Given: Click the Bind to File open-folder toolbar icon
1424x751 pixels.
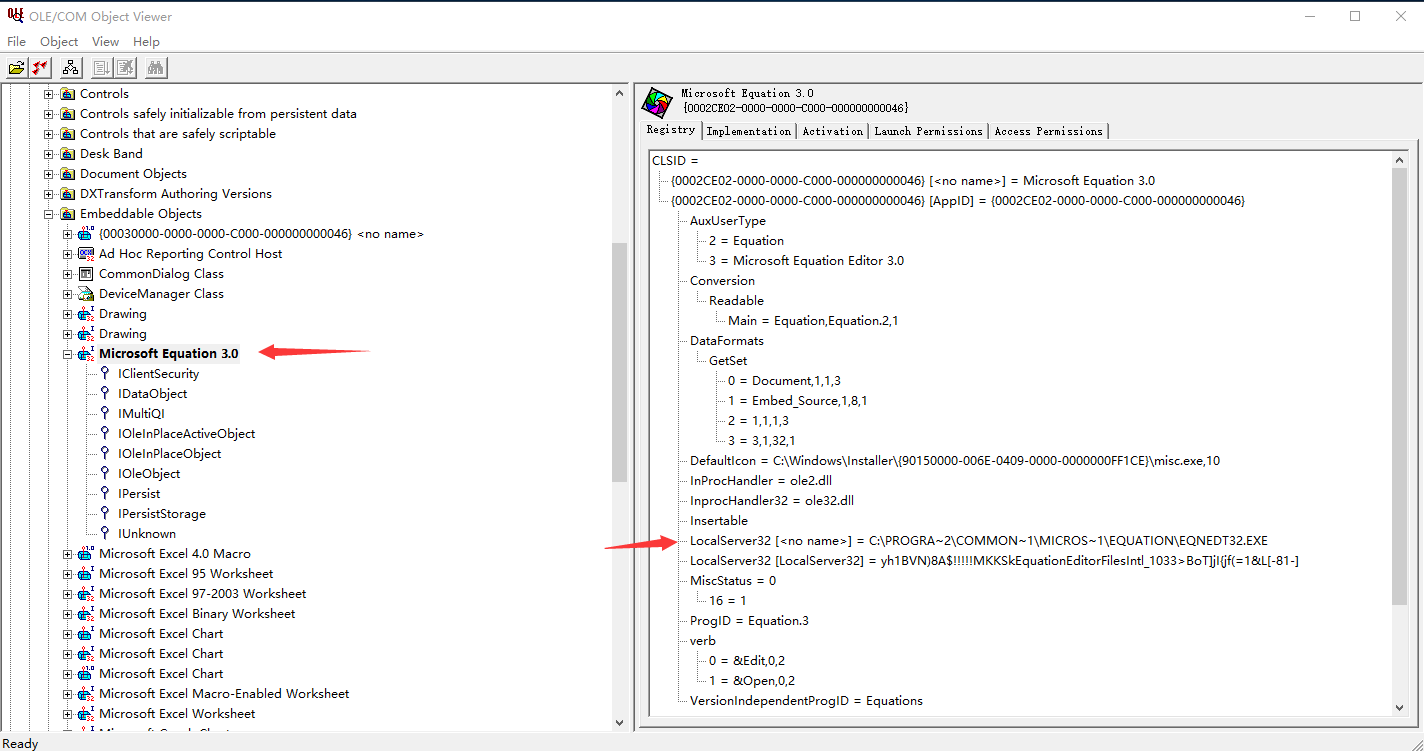Looking at the screenshot, I should 17,68.
